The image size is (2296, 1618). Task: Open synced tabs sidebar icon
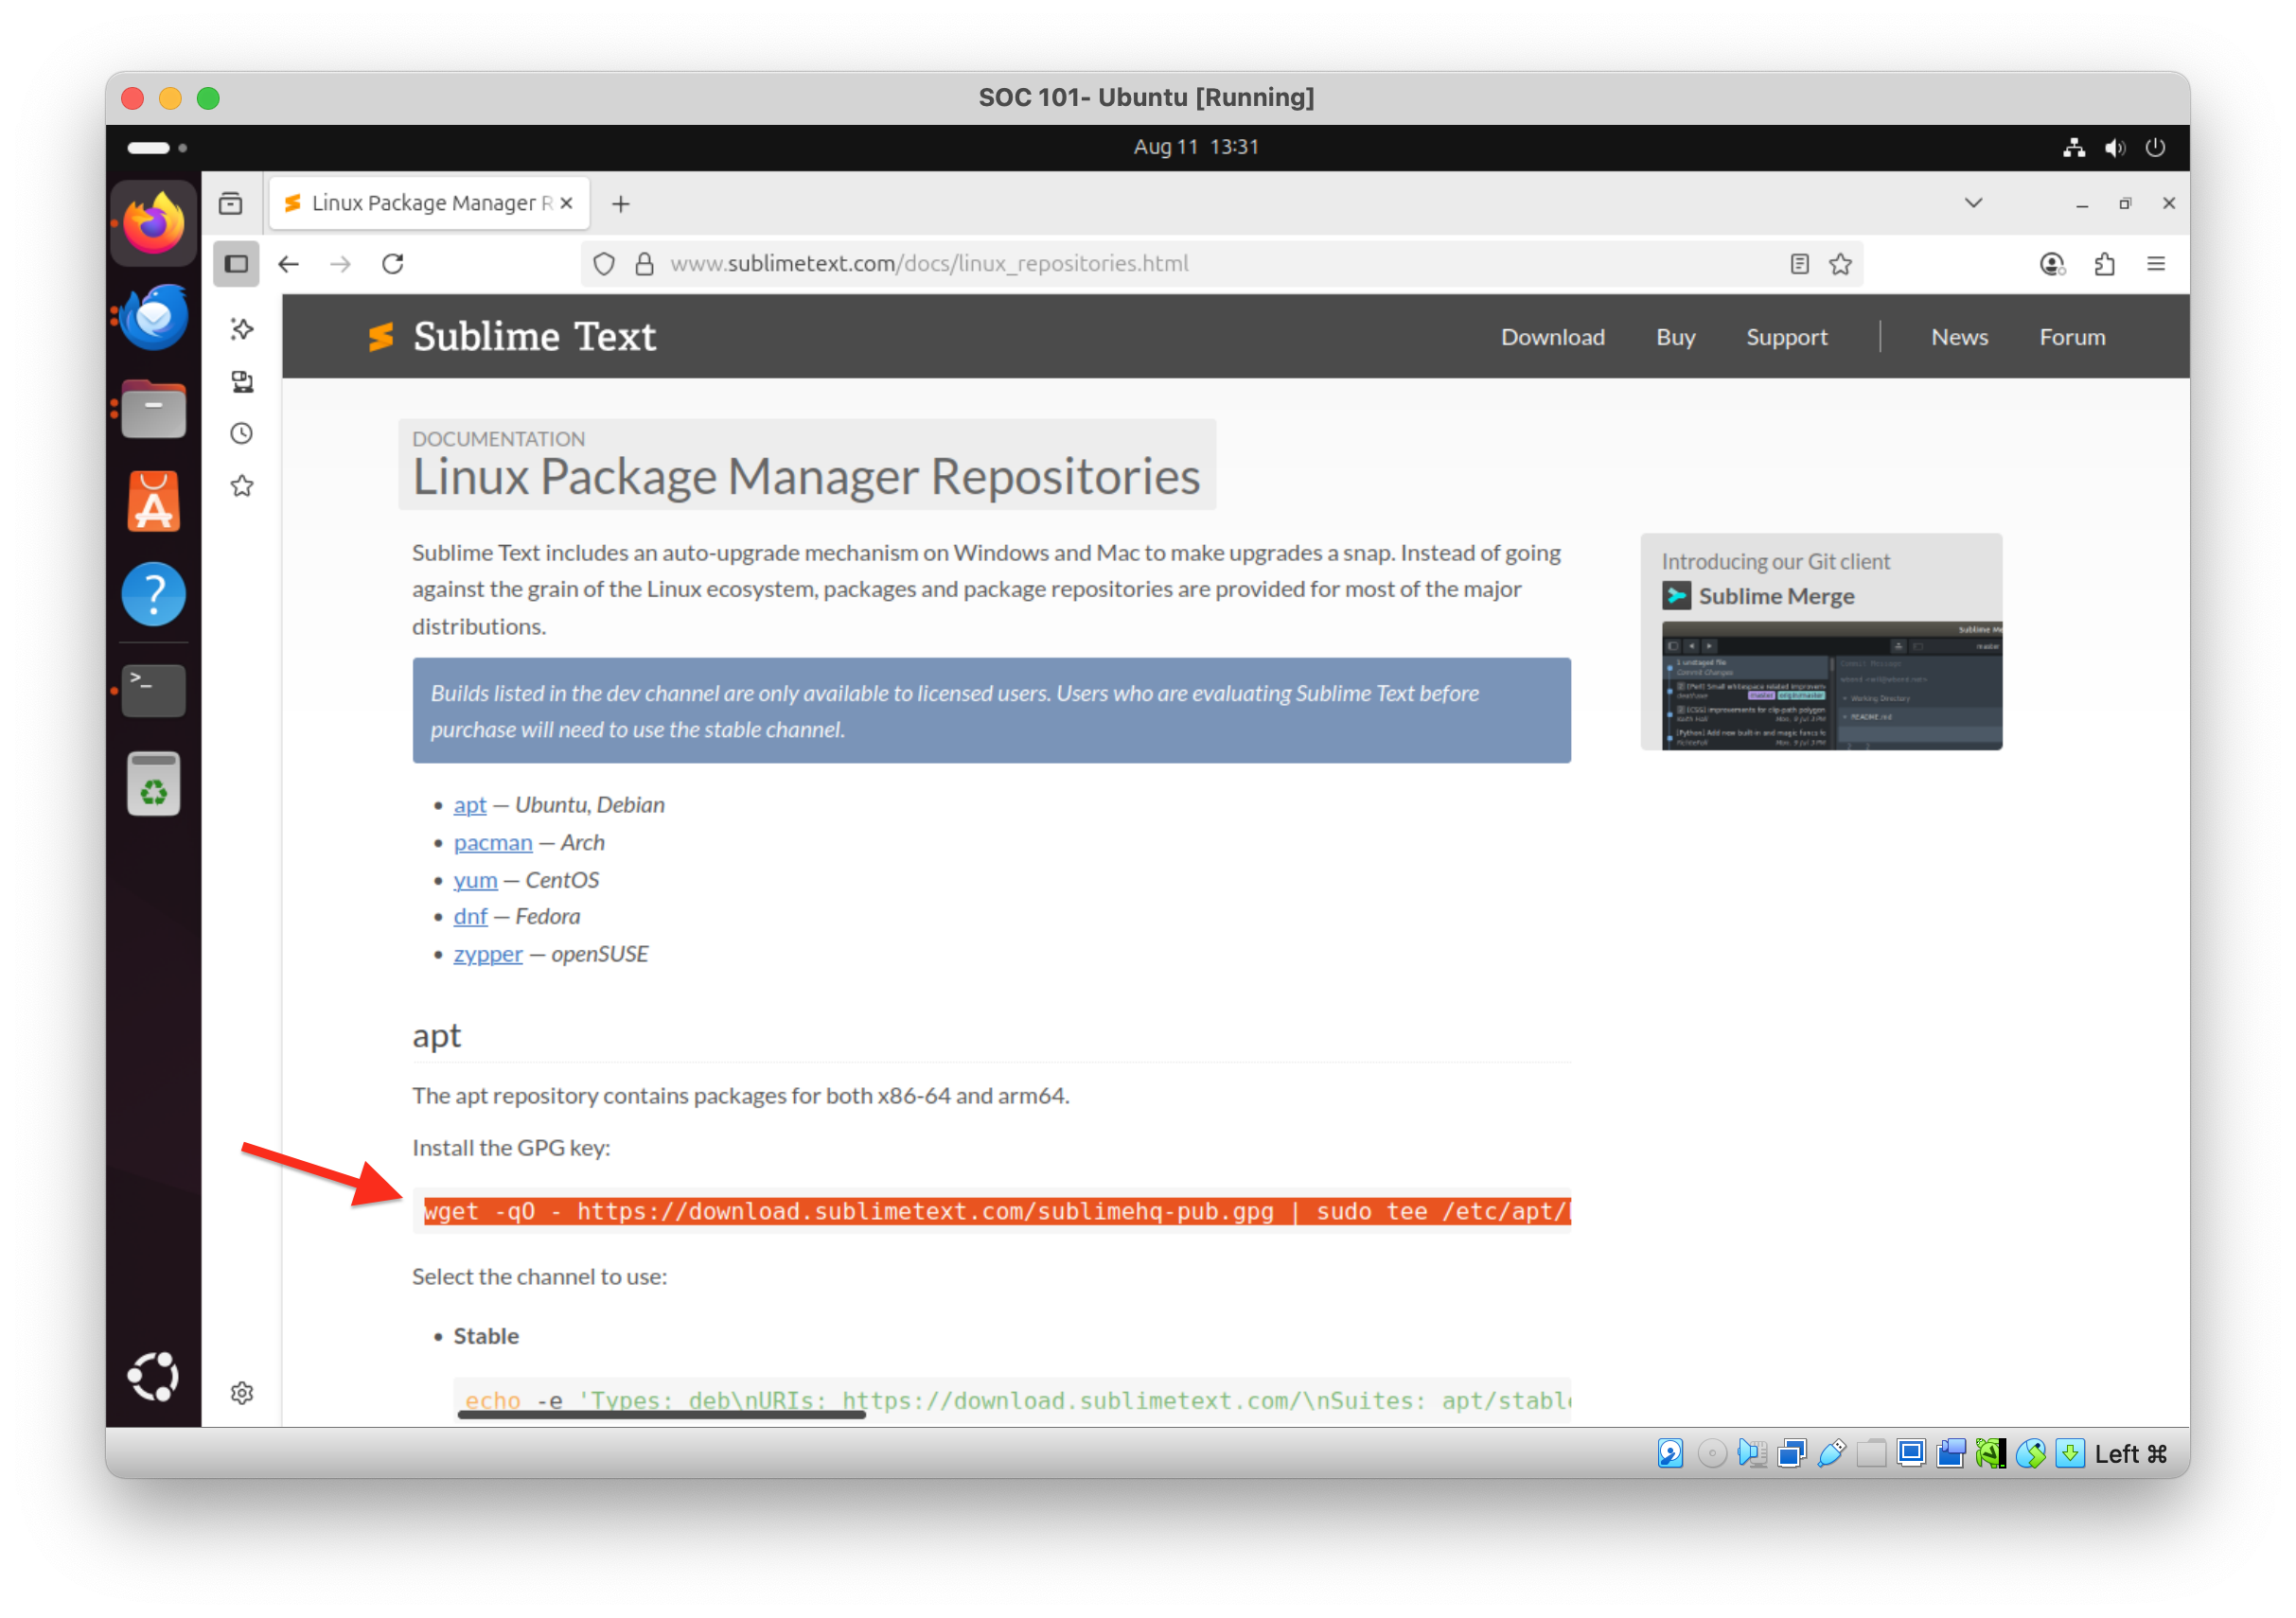[242, 381]
